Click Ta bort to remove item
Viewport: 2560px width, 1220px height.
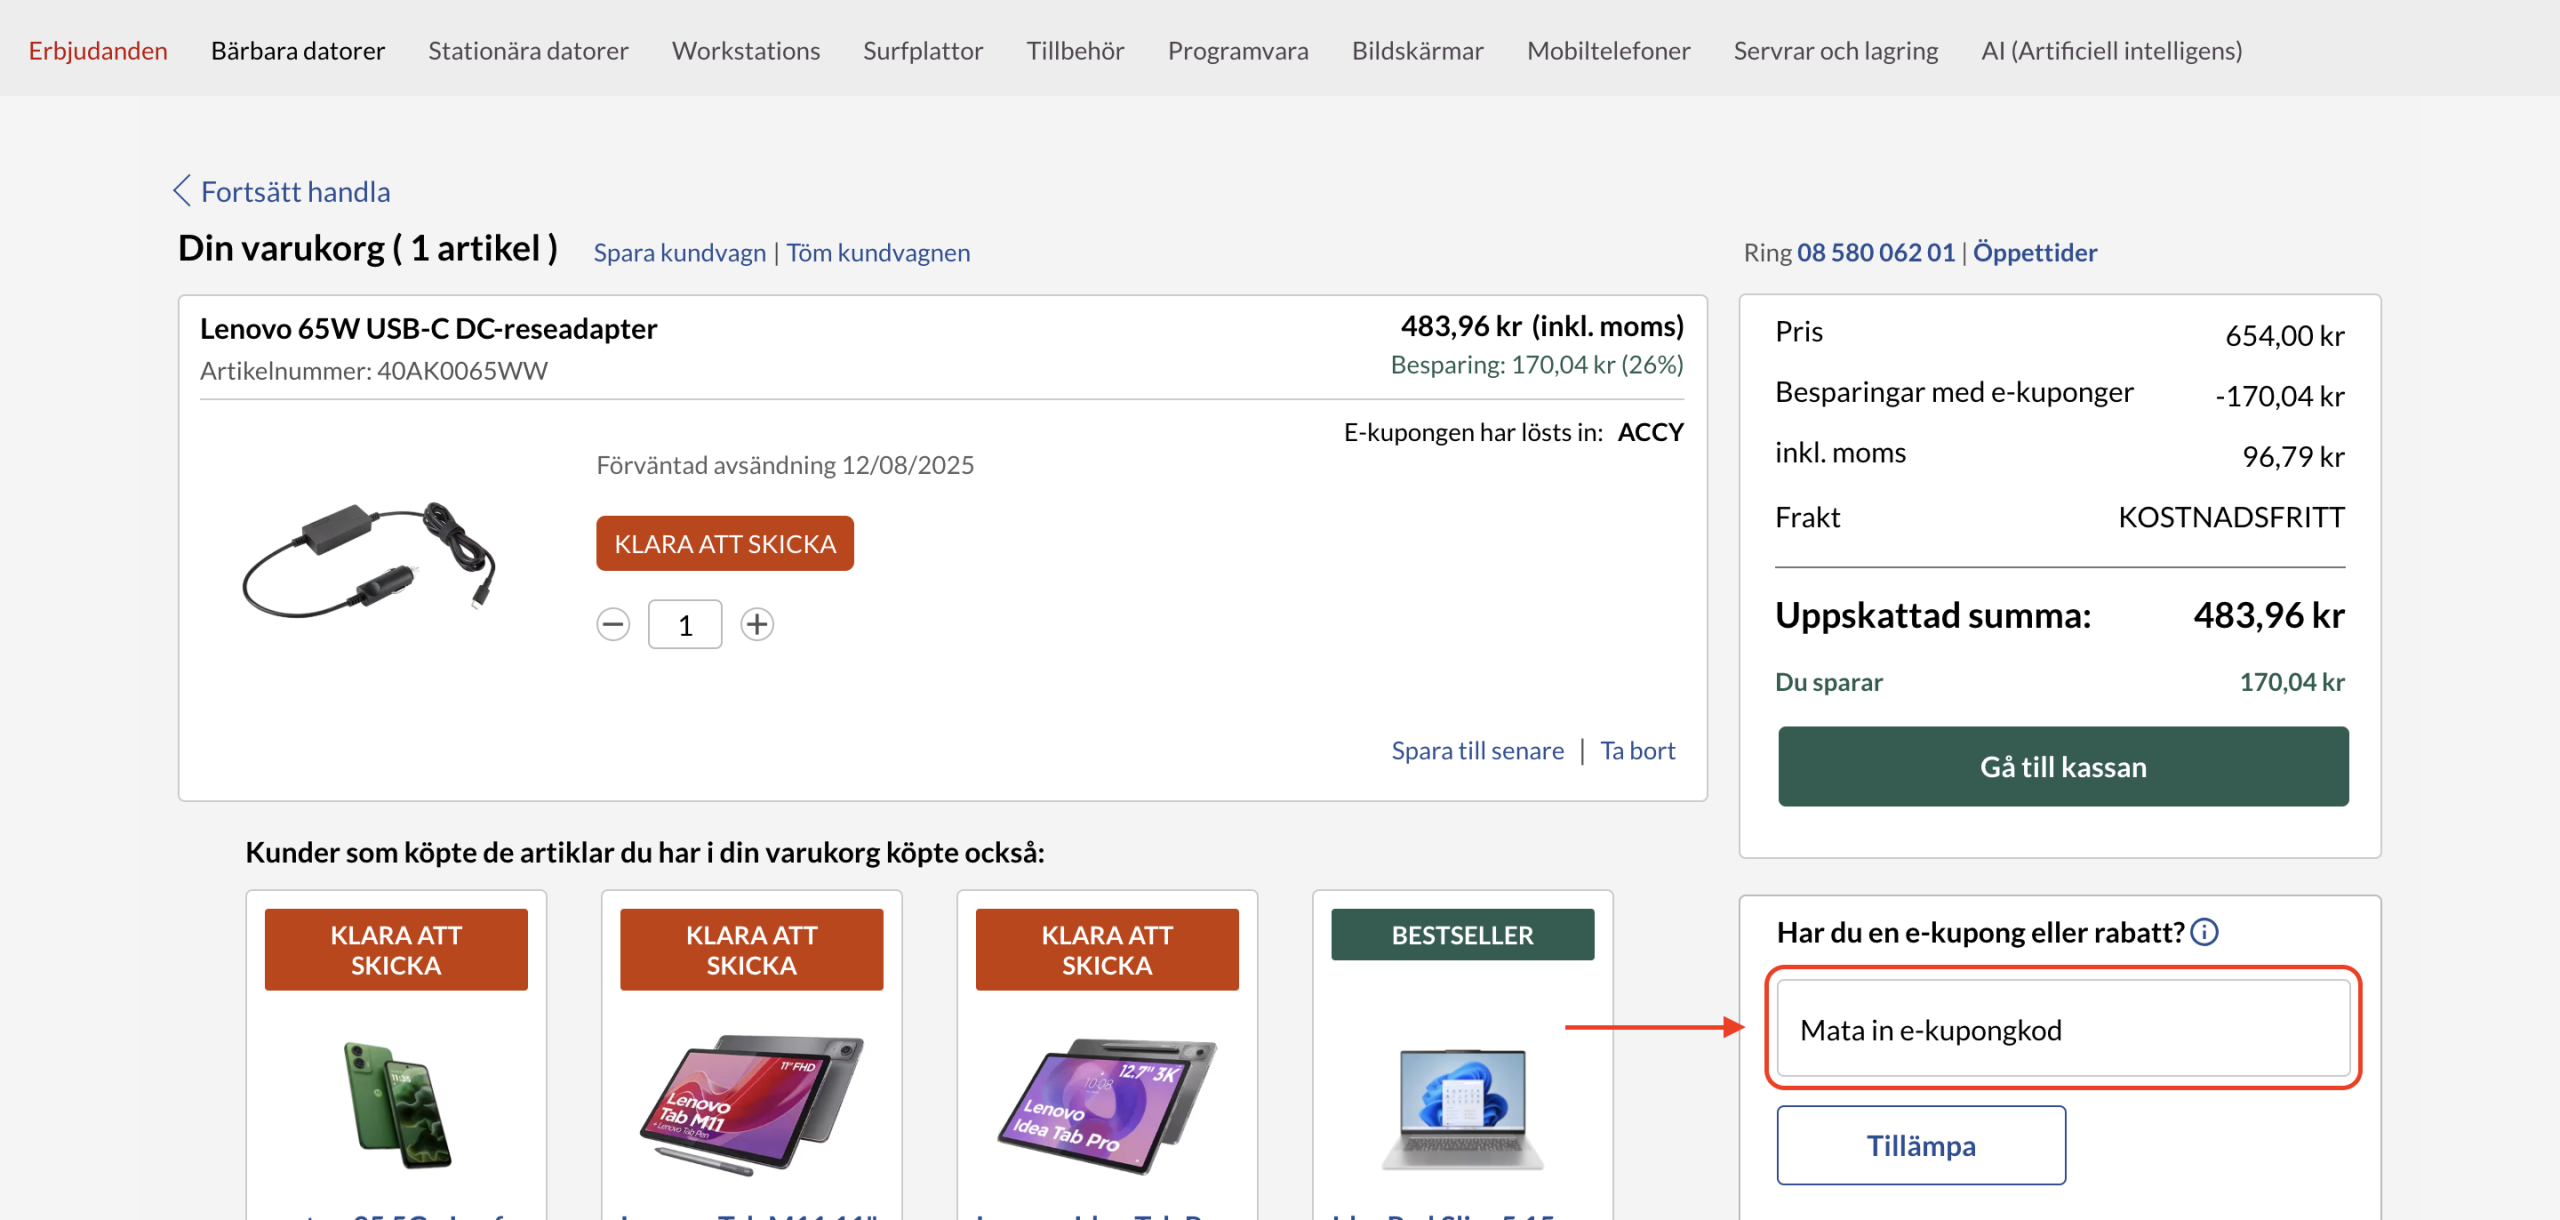pyautogui.click(x=1638, y=750)
